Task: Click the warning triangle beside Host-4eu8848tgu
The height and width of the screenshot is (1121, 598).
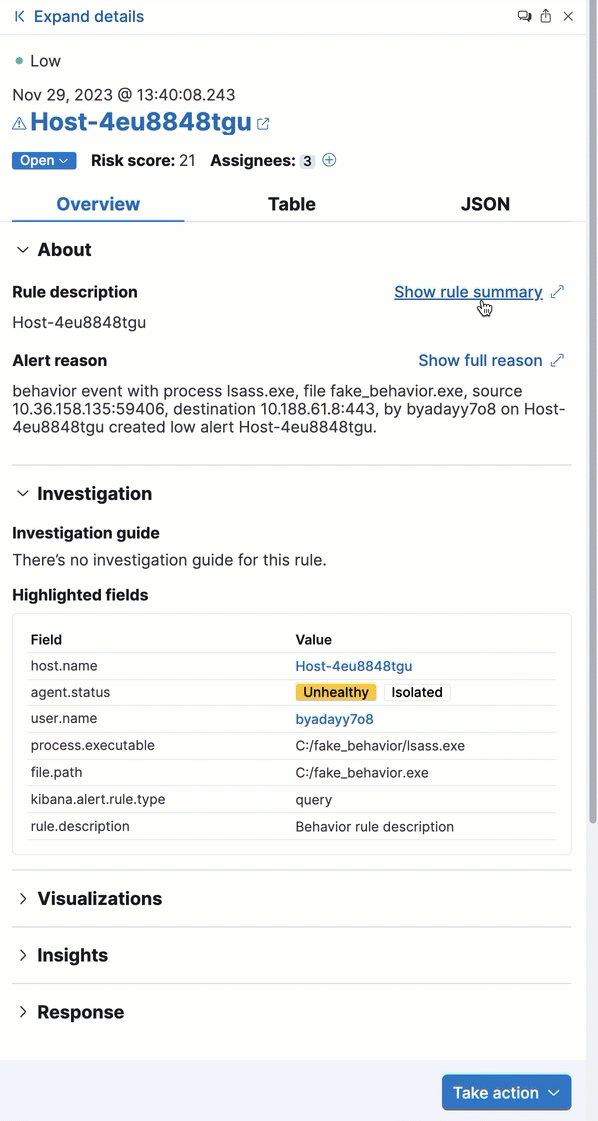Action: [18, 122]
